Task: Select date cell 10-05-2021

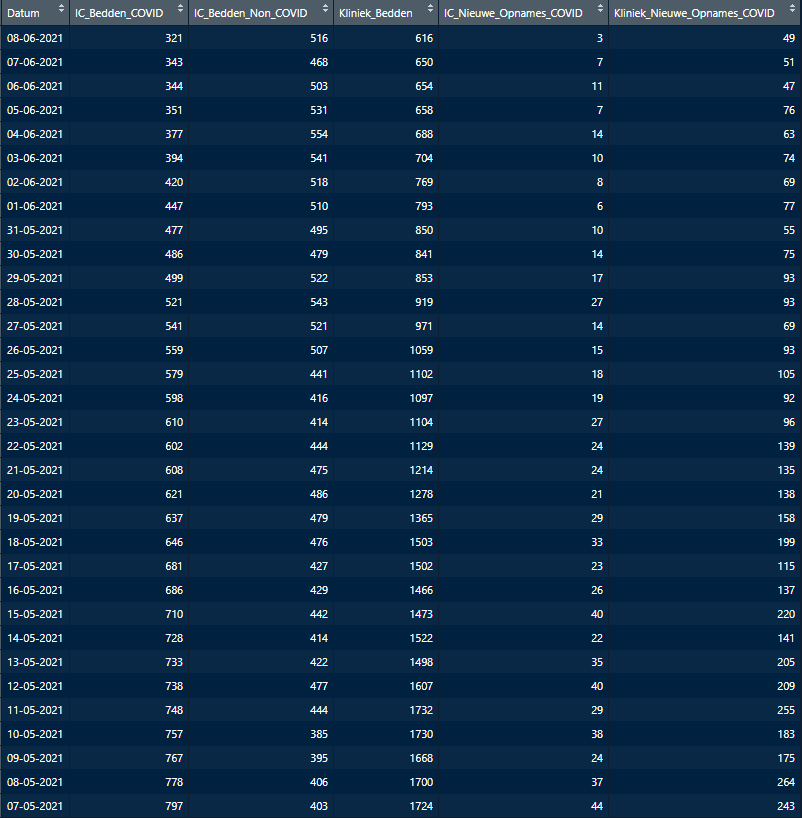Action: pos(35,734)
